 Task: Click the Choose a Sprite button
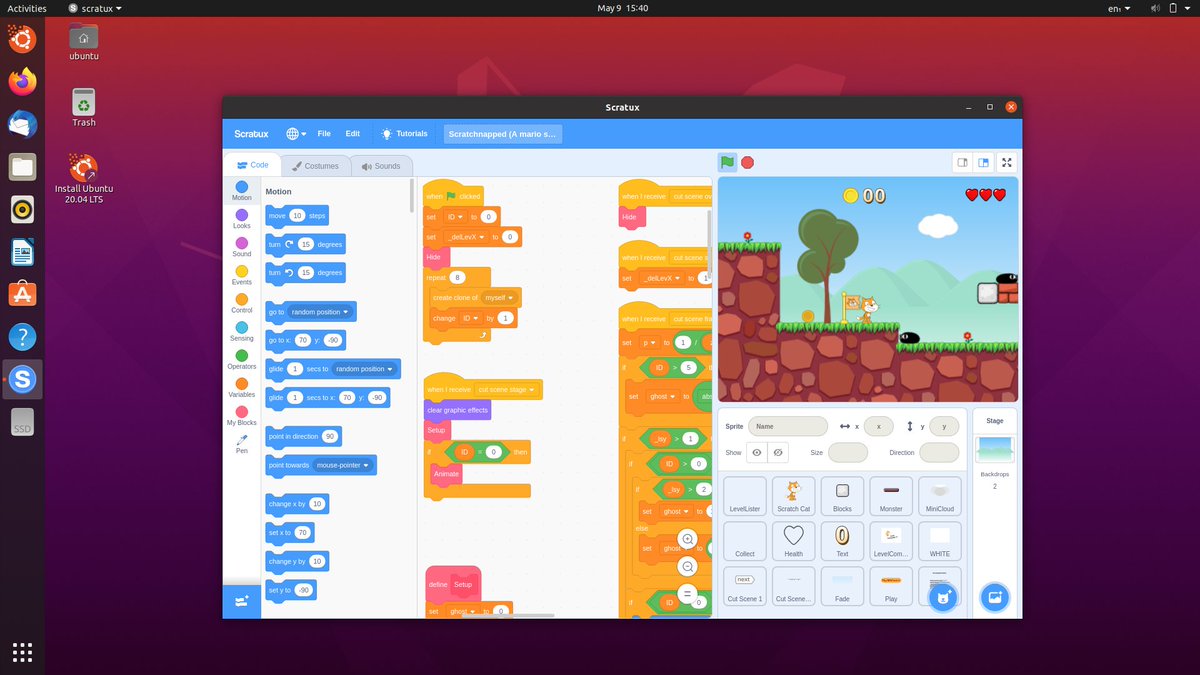click(x=943, y=597)
